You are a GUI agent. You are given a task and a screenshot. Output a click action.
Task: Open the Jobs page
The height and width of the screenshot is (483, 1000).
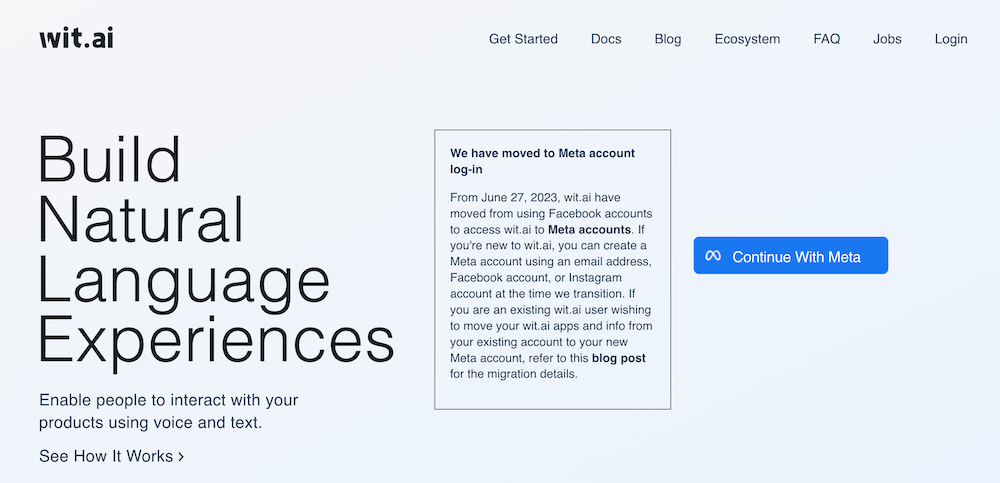click(x=887, y=39)
